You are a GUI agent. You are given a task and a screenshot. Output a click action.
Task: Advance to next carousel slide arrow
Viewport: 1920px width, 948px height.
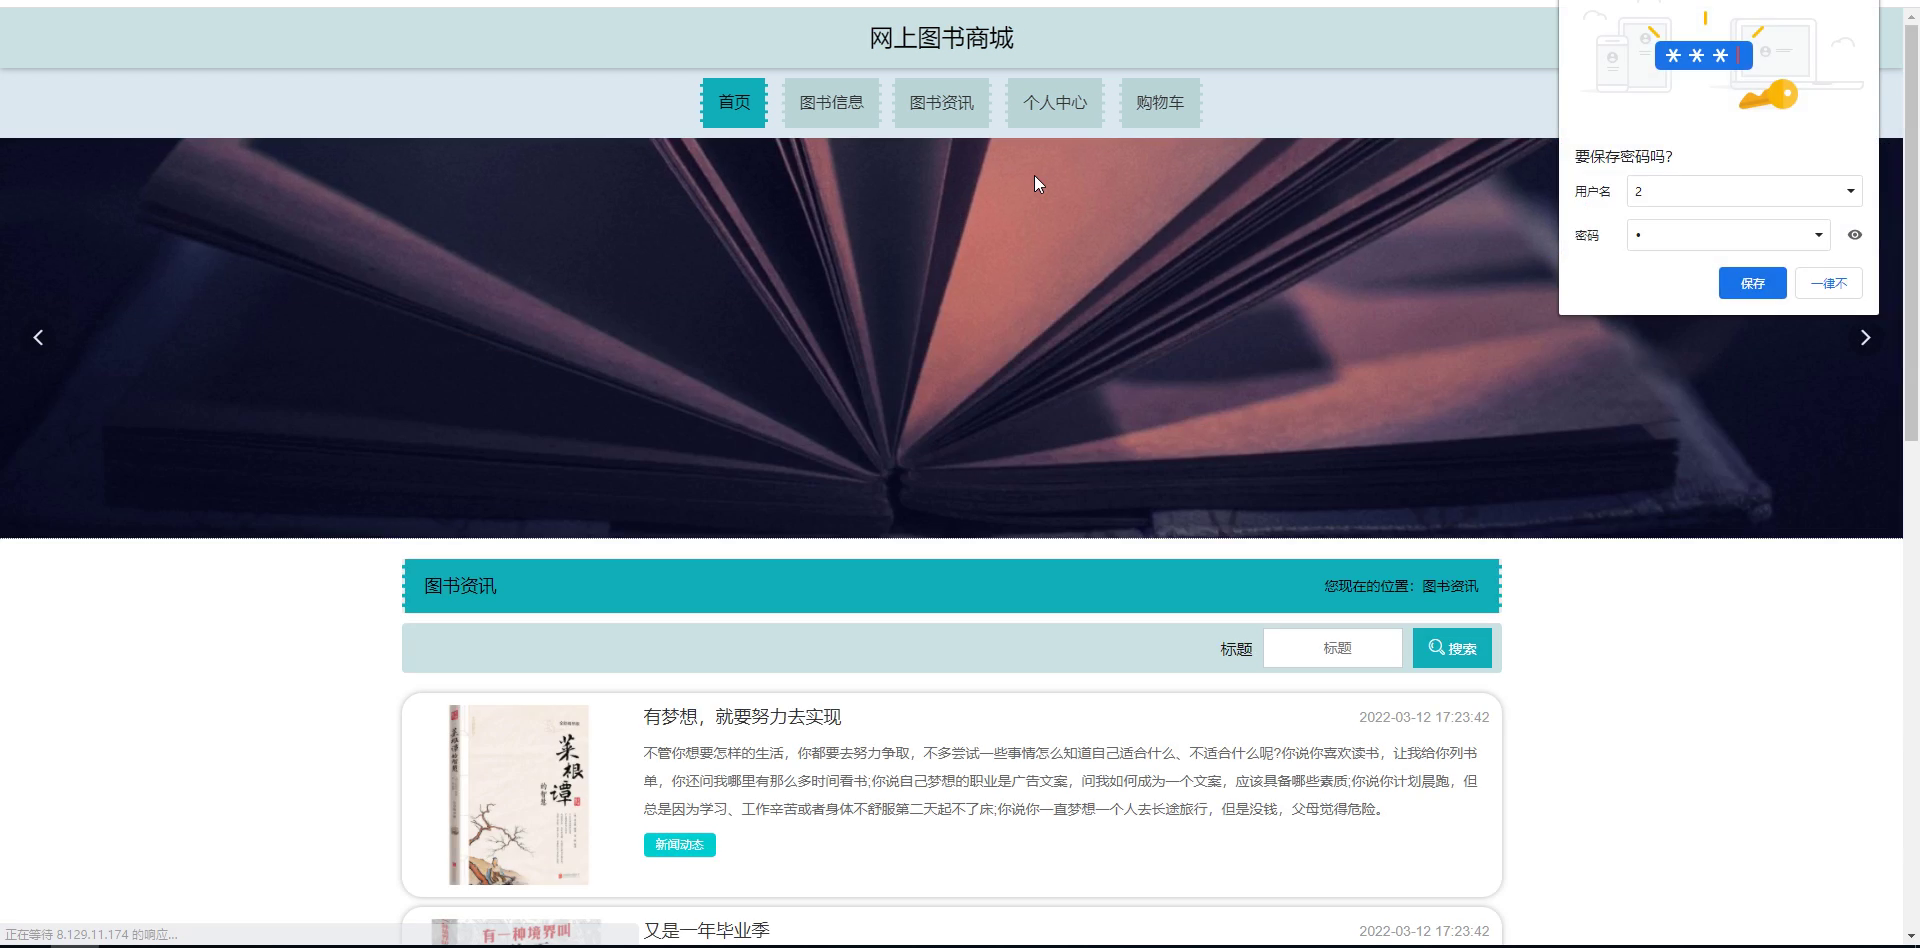pos(1865,338)
